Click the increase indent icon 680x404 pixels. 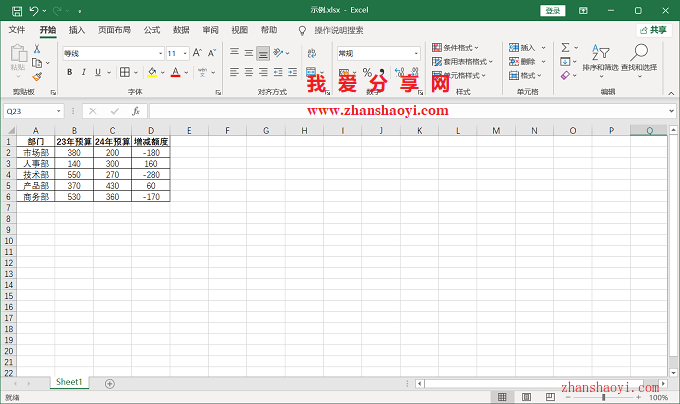[293, 72]
